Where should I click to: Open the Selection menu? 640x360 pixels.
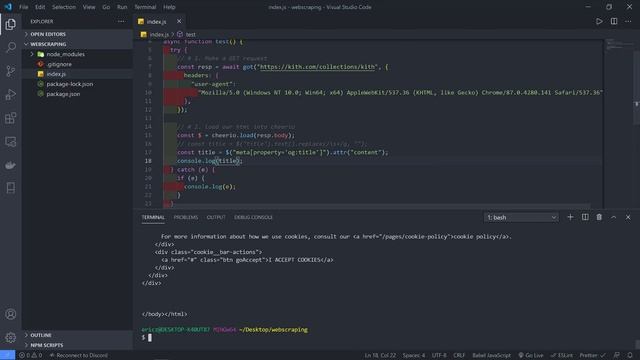pos(64,7)
